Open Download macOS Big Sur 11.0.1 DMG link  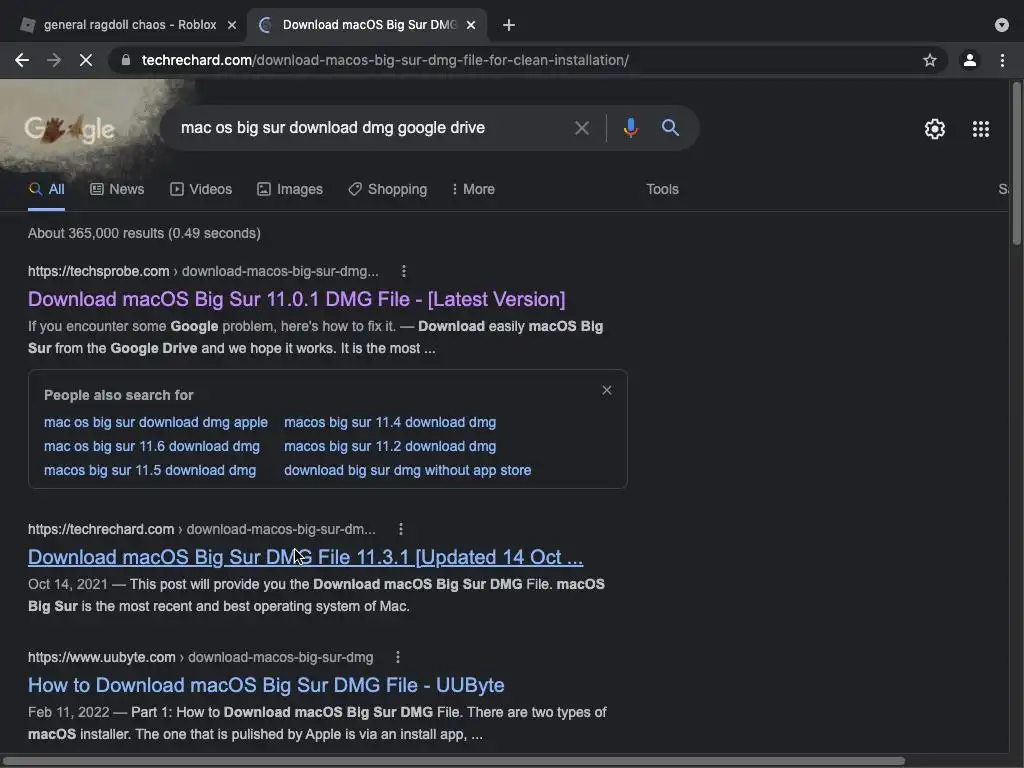tap(296, 299)
